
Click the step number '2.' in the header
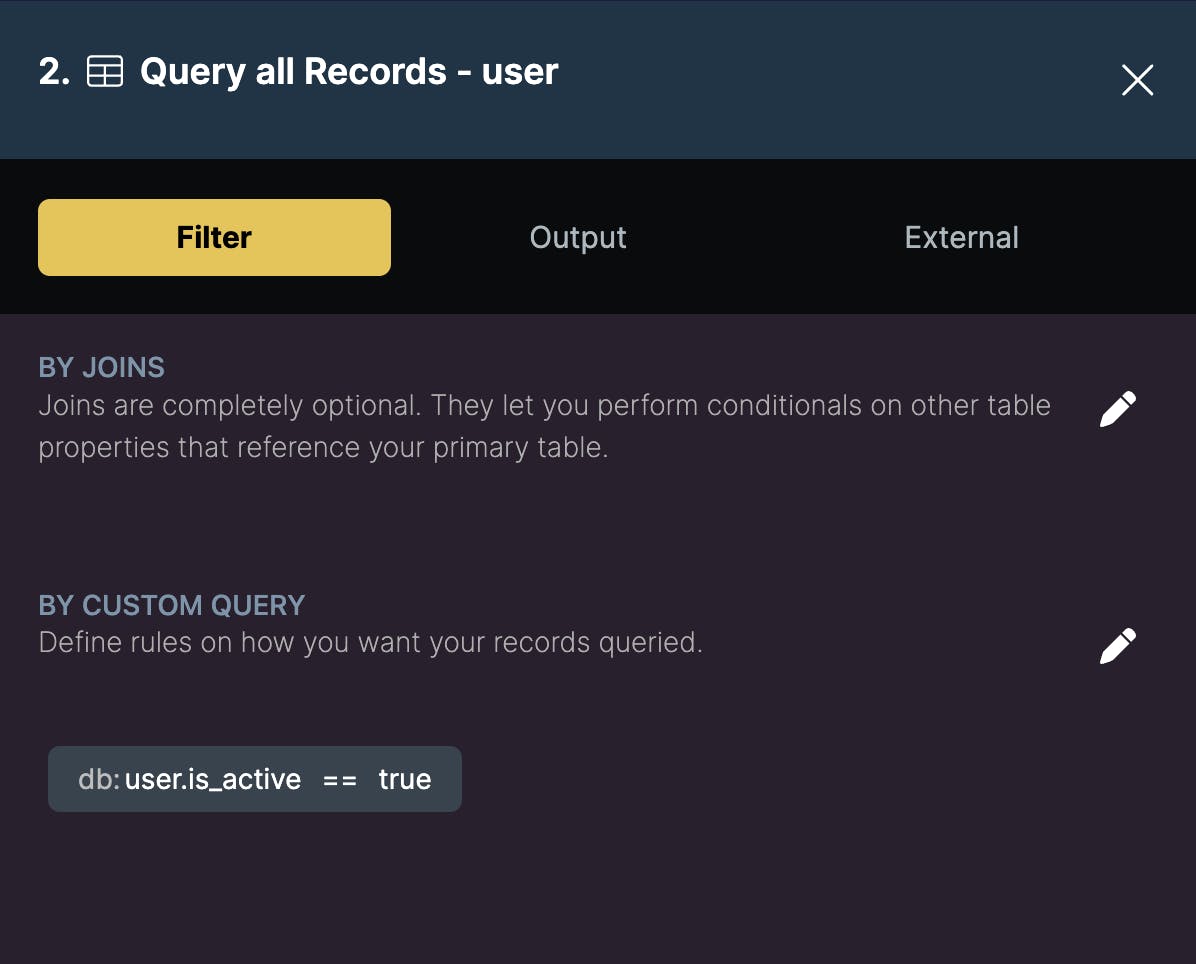[54, 72]
